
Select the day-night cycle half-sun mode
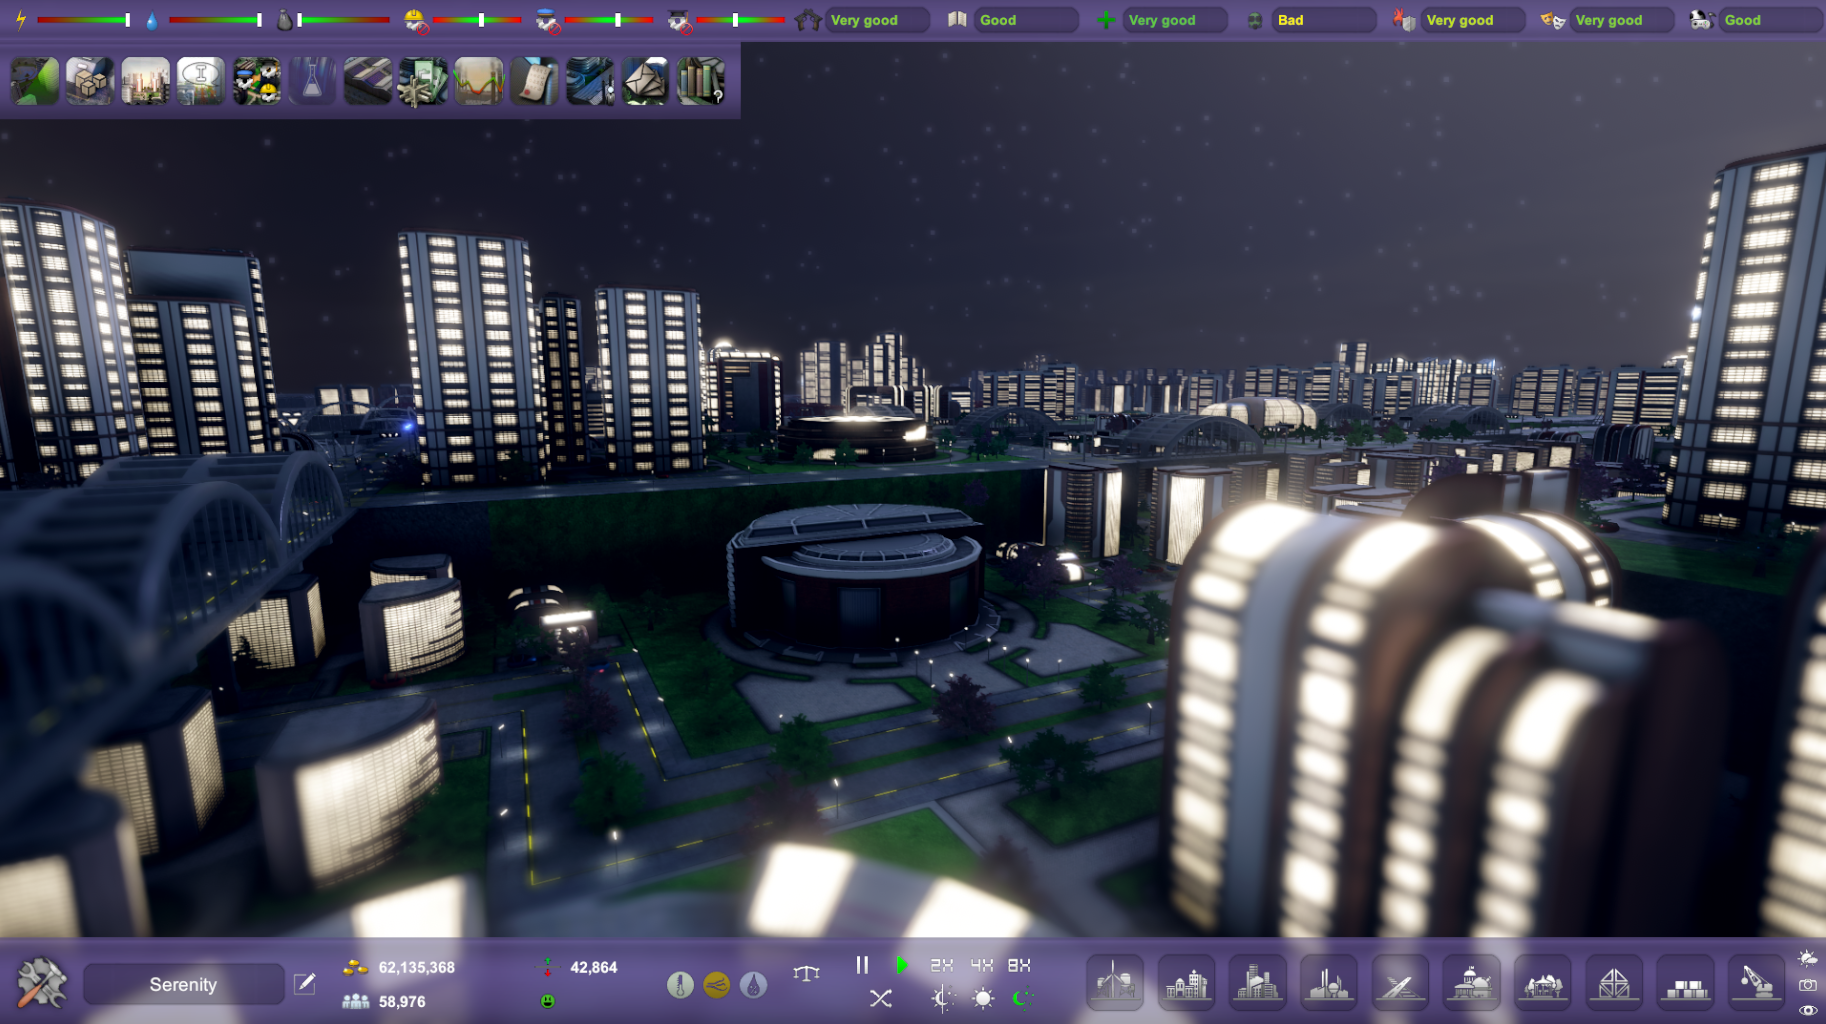[942, 998]
